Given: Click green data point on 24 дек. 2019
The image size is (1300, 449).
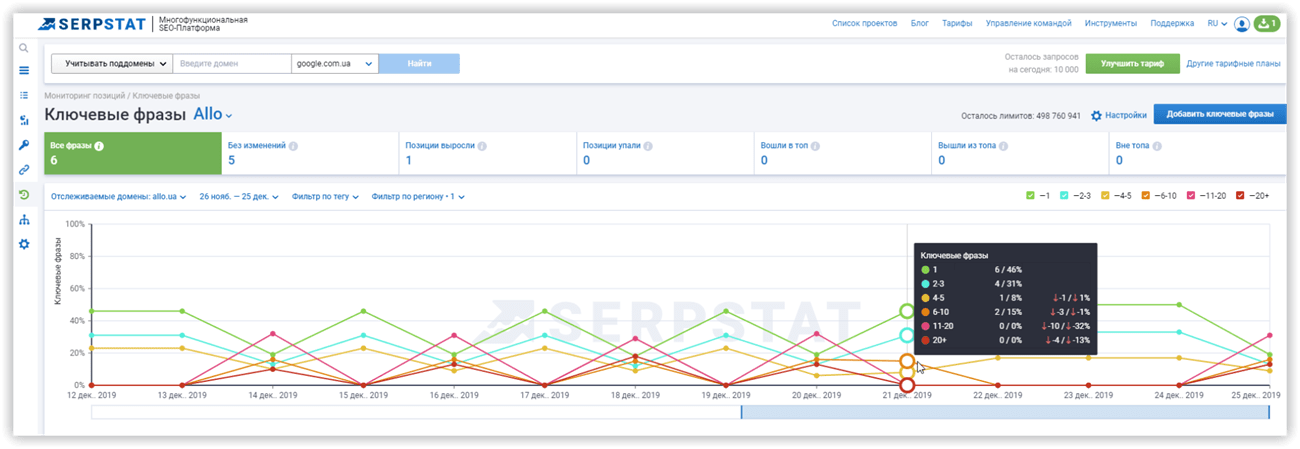Looking at the screenshot, I should click(x=1179, y=304).
